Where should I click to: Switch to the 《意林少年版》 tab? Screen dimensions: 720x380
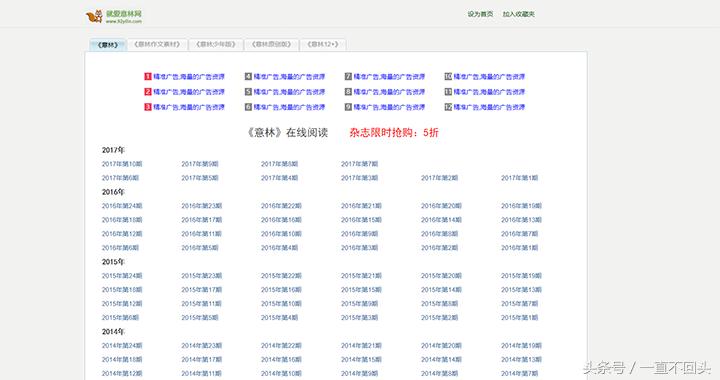pyautogui.click(x=216, y=45)
